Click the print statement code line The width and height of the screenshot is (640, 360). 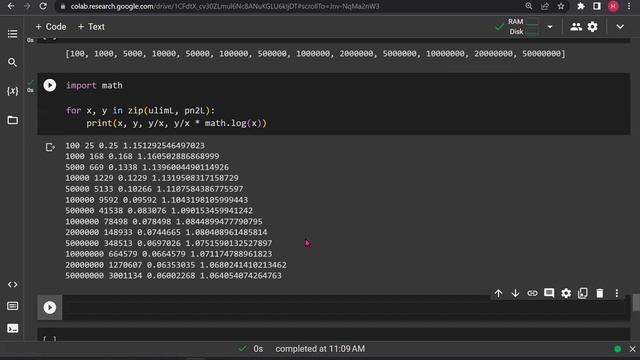(176, 123)
